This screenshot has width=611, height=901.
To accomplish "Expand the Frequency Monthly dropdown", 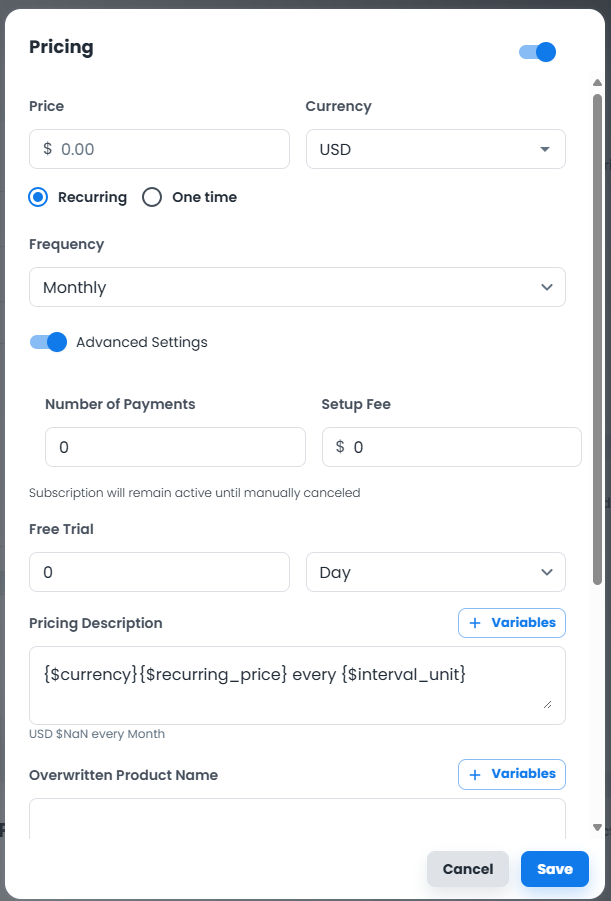I will 297,287.
